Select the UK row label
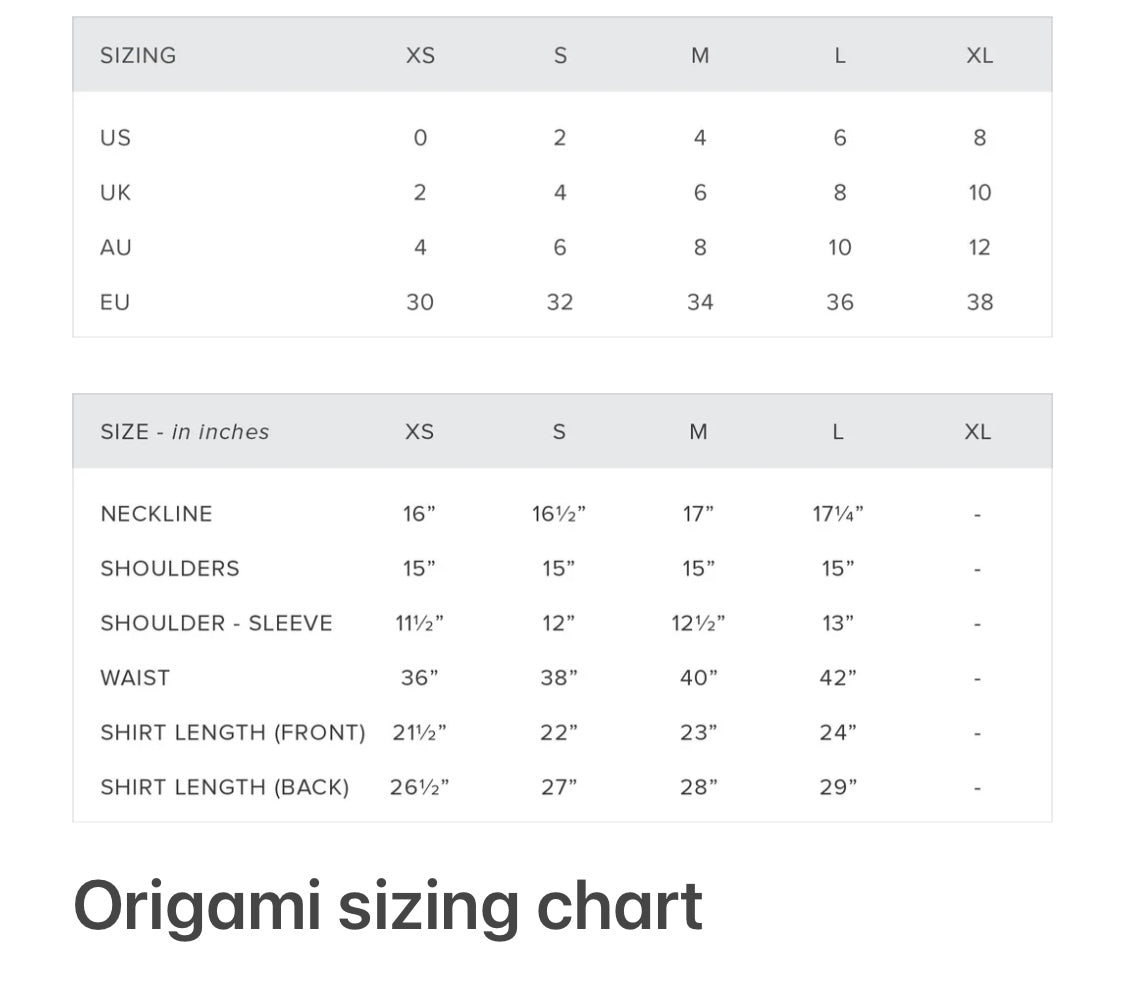This screenshot has height=983, width=1125. tap(115, 193)
